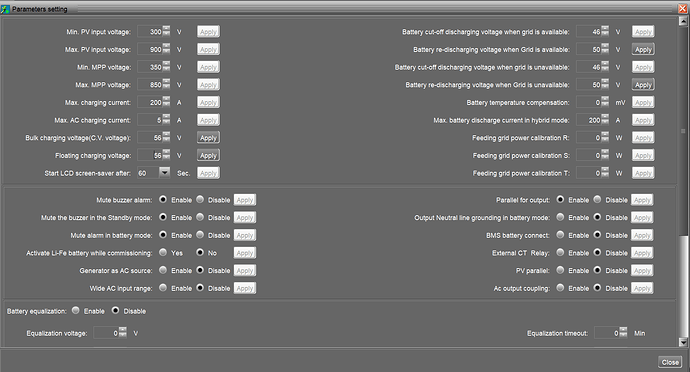
Task: Enable PV parallel option
Action: (560, 270)
